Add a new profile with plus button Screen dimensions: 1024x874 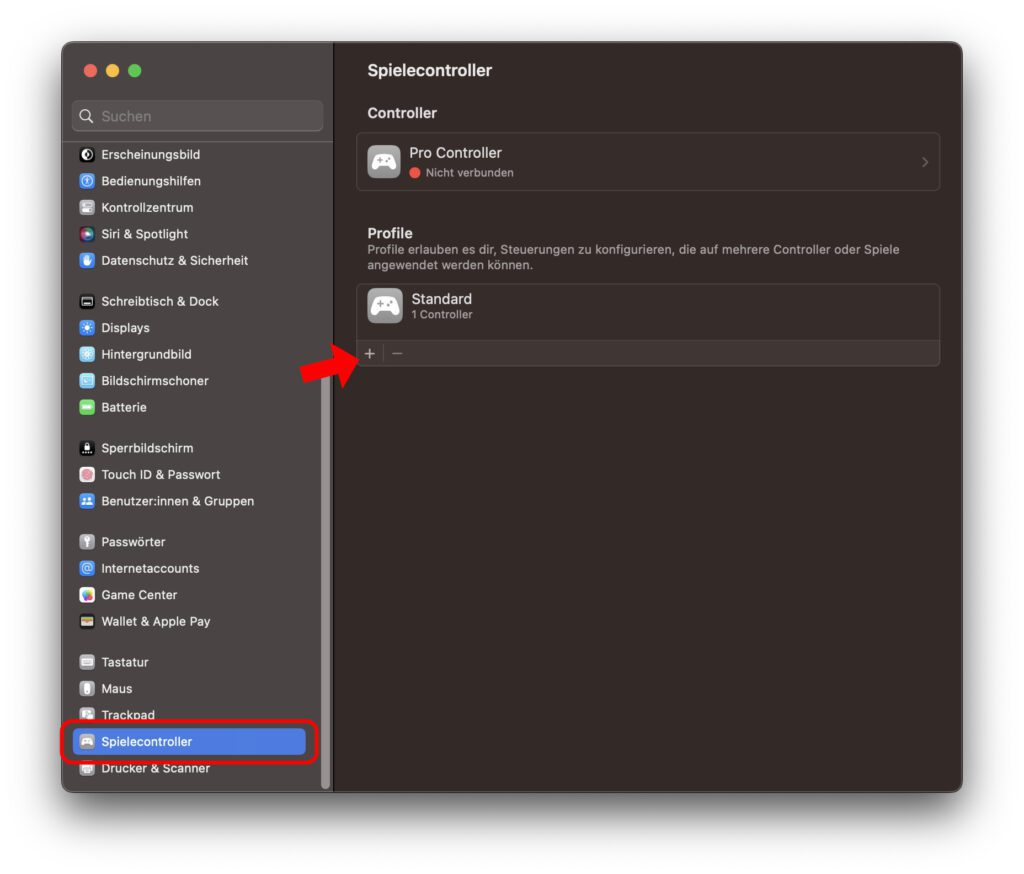[370, 353]
